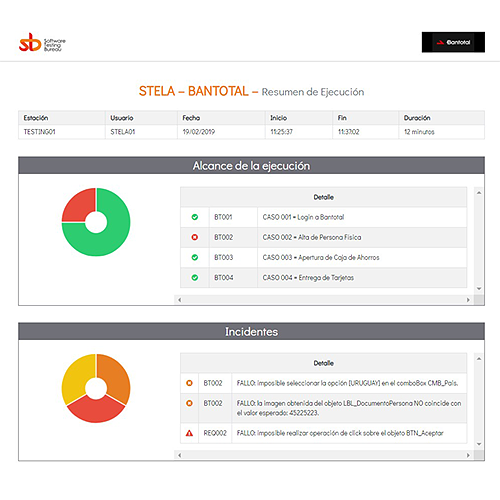Image resolution: width=500 pixels, height=500 pixels.
Task: Click the BT004 code cell
Action: tap(233, 278)
